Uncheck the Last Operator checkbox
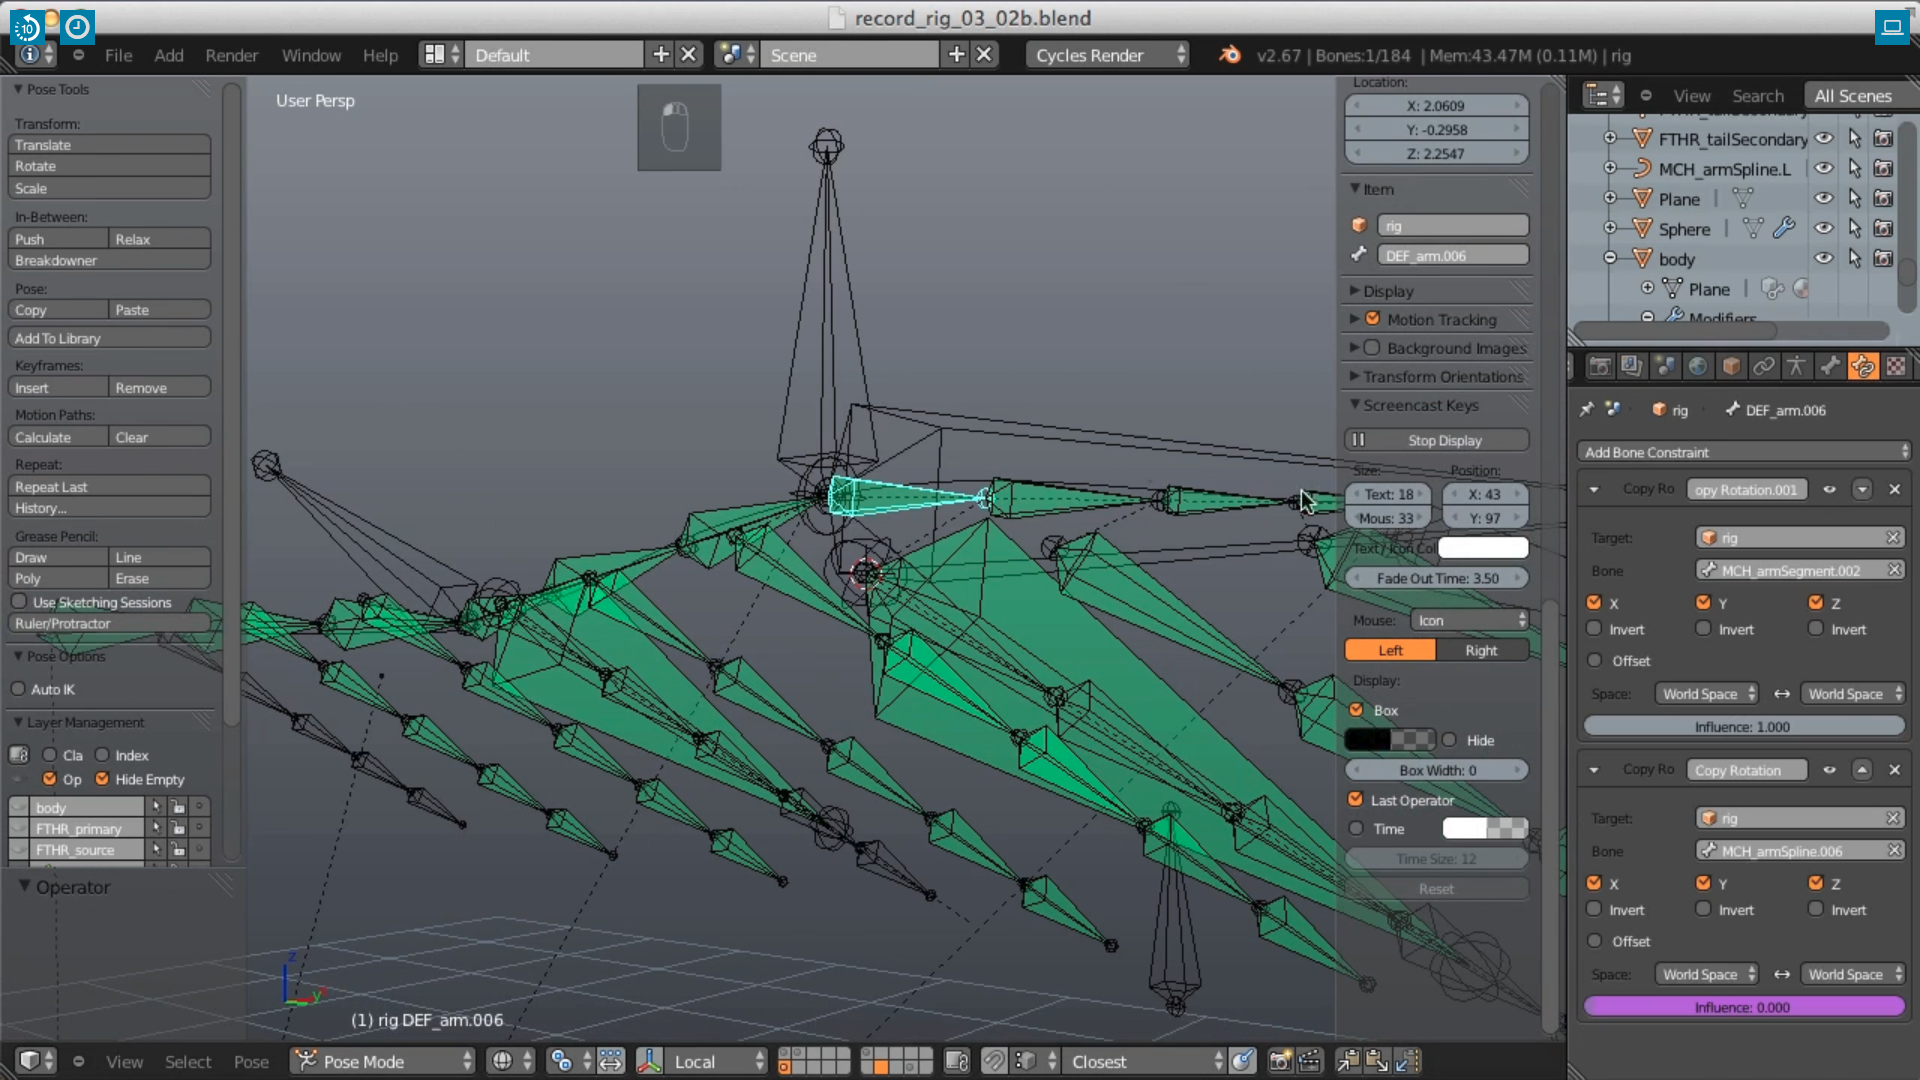The width and height of the screenshot is (1920, 1080). coord(1356,800)
